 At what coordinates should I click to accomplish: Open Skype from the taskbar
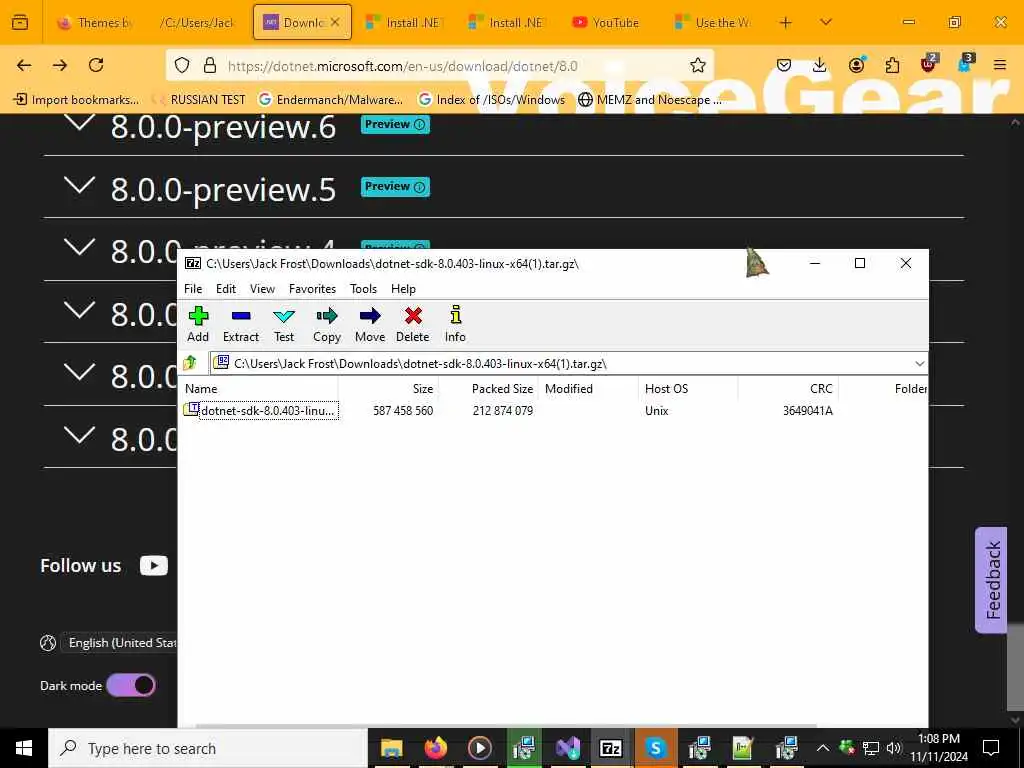(655, 748)
